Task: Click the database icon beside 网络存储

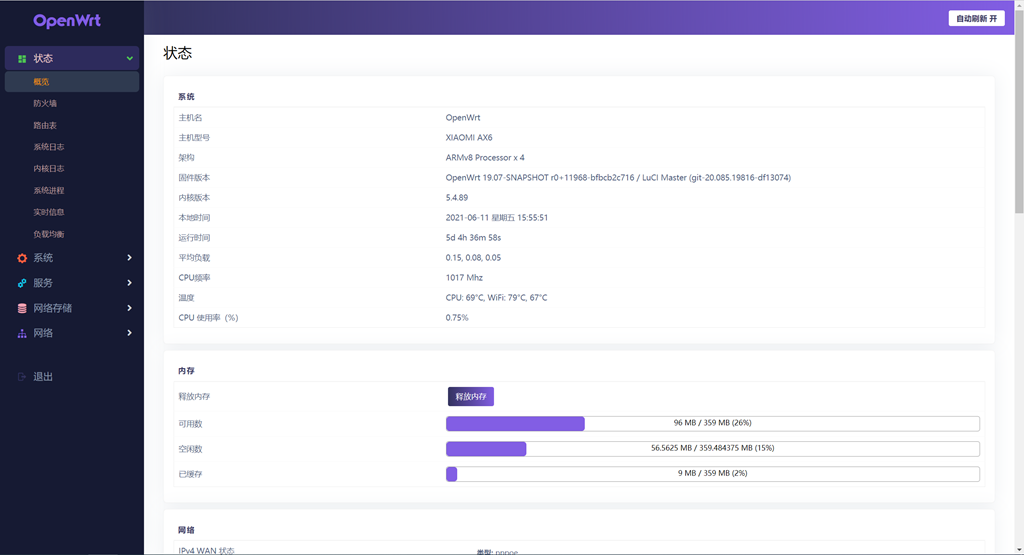Action: click(22, 308)
